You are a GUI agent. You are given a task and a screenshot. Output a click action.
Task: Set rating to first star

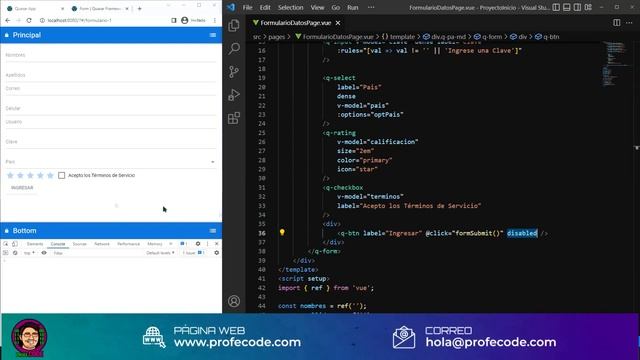pyautogui.click(x=10, y=176)
